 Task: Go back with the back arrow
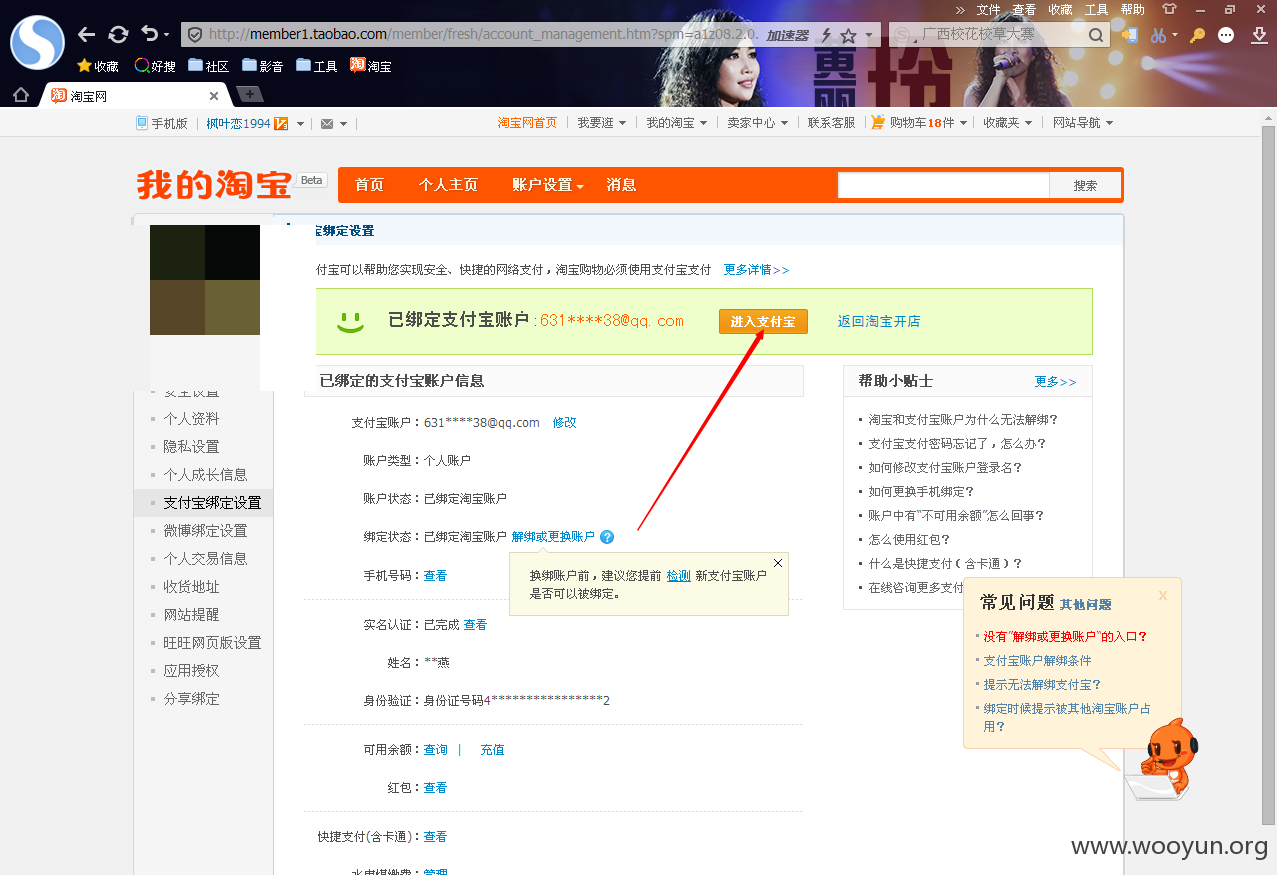(87, 34)
